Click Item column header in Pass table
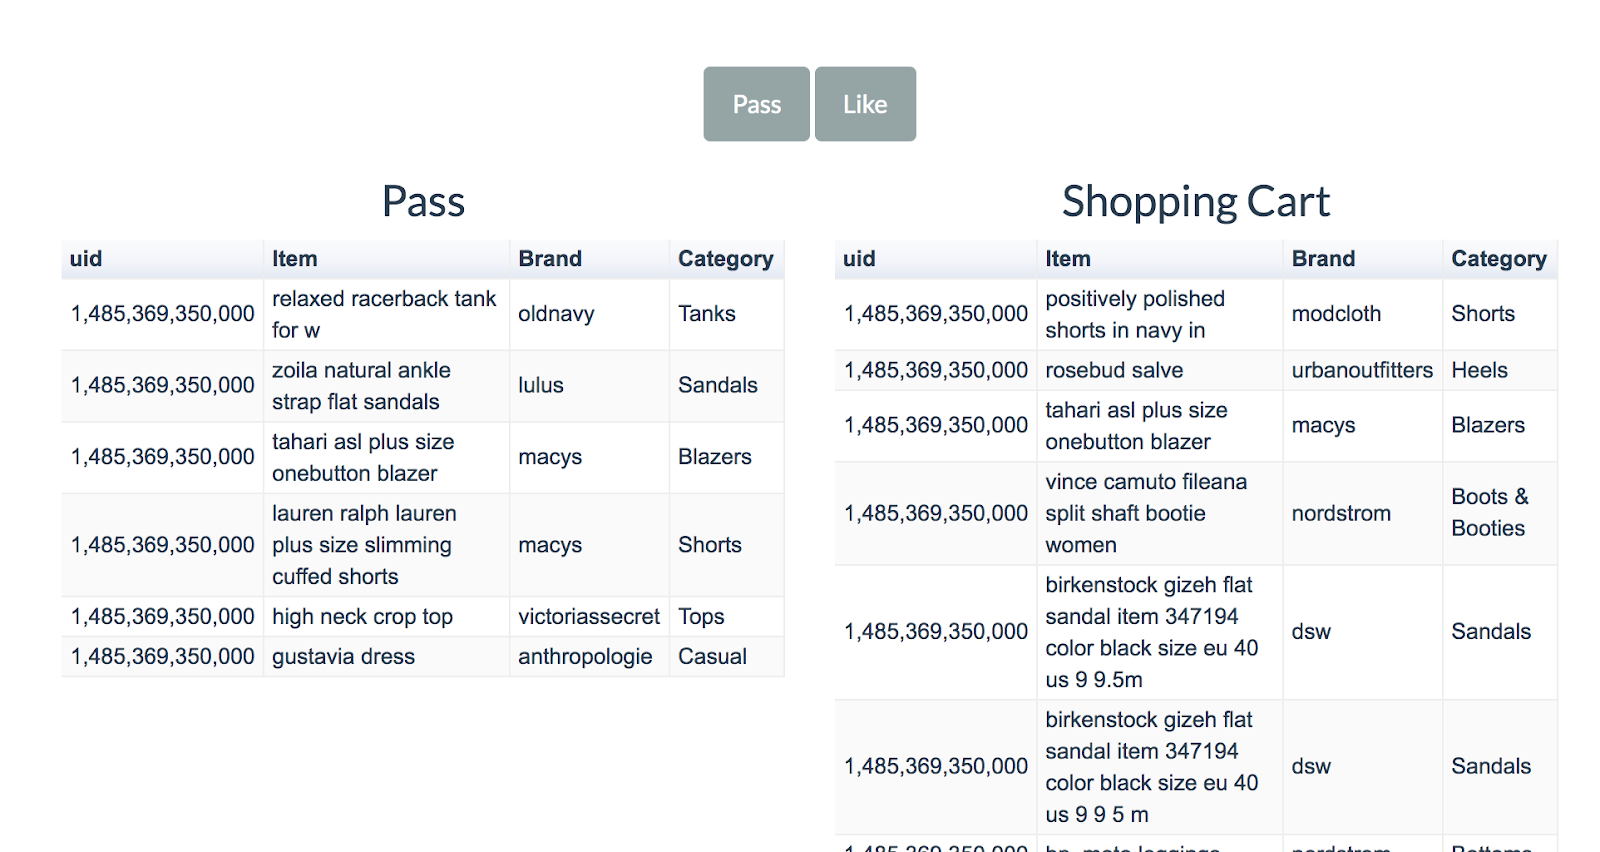The image size is (1600, 852). coord(294,259)
